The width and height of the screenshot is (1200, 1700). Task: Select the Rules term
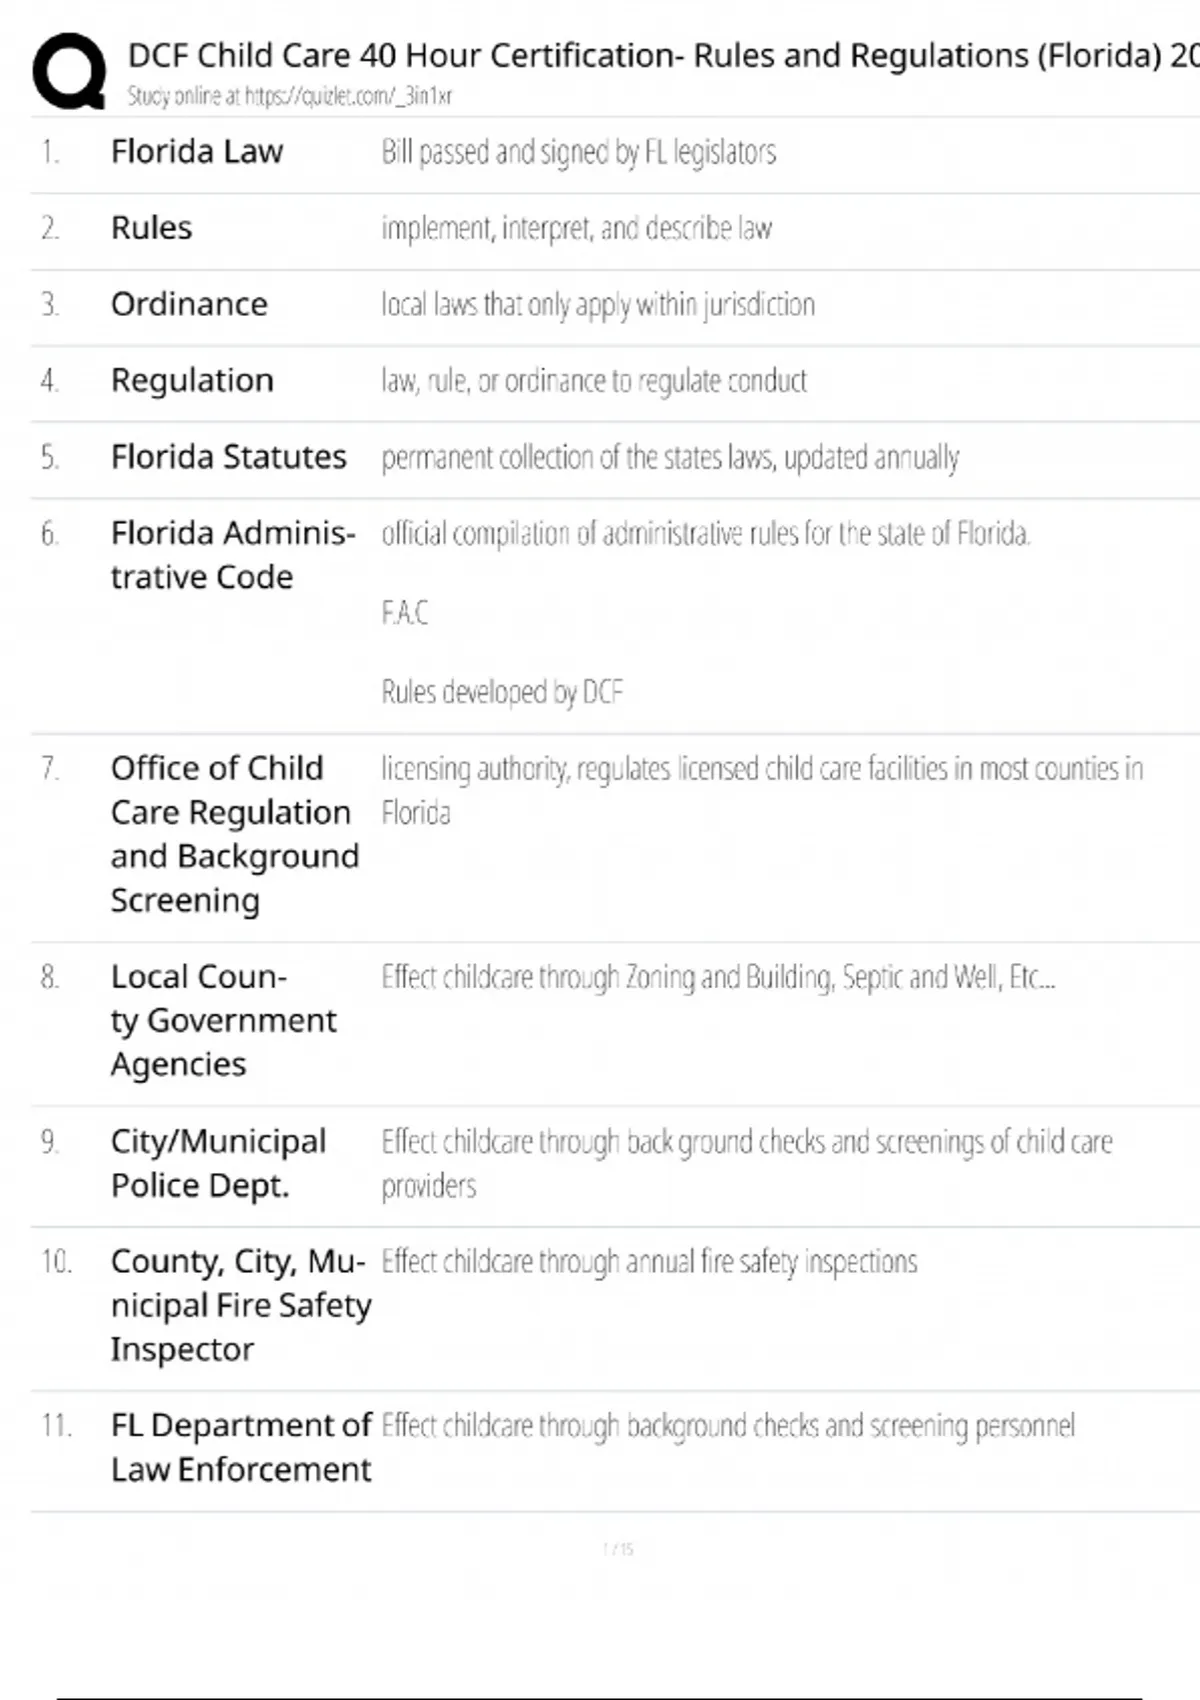151,228
